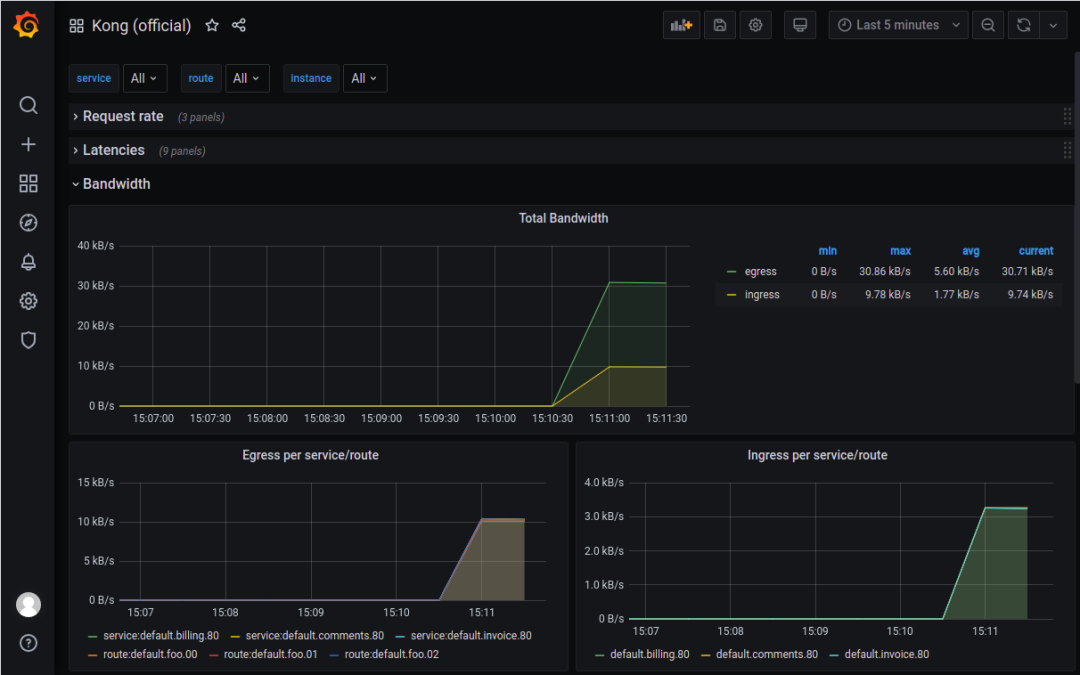Expand the Latencies row
Screen dimensions: 1080x675
pos(113,150)
